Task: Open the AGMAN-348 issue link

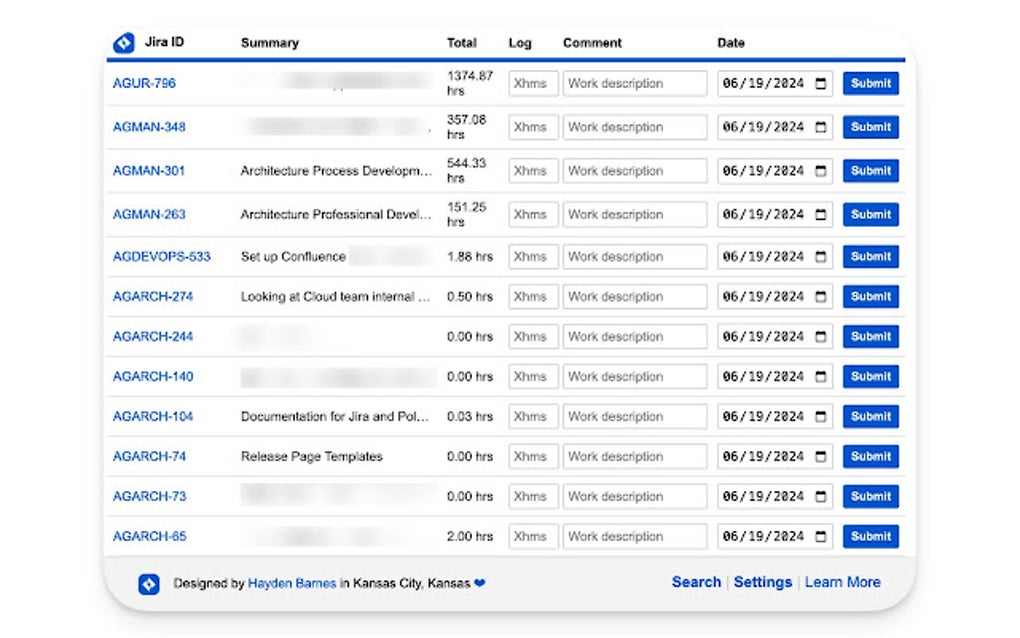Action: point(151,127)
